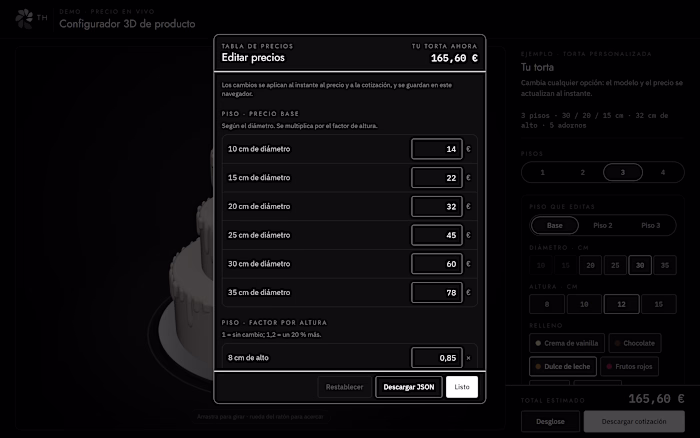
Task: Select 4 pisos option
Action: [663, 172]
